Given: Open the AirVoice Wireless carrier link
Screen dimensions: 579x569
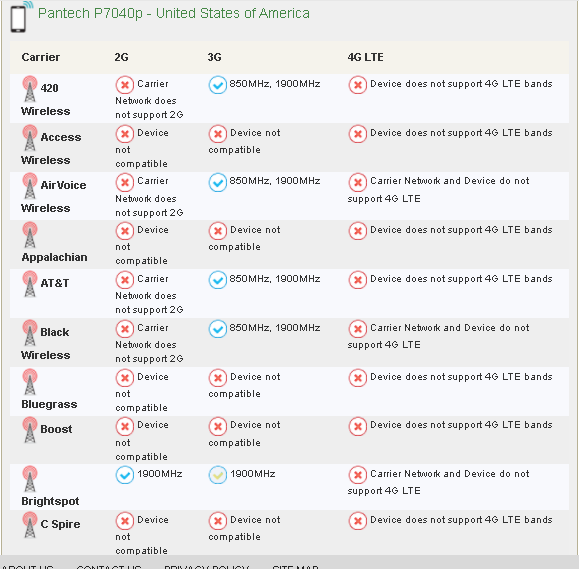Looking at the screenshot, I should [x=54, y=196].
